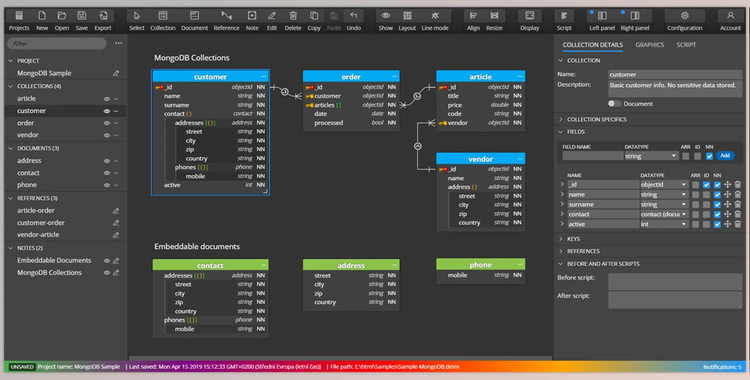This screenshot has height=380, width=750.
Task: Toggle visibility of vendor collection
Action: pos(107,135)
